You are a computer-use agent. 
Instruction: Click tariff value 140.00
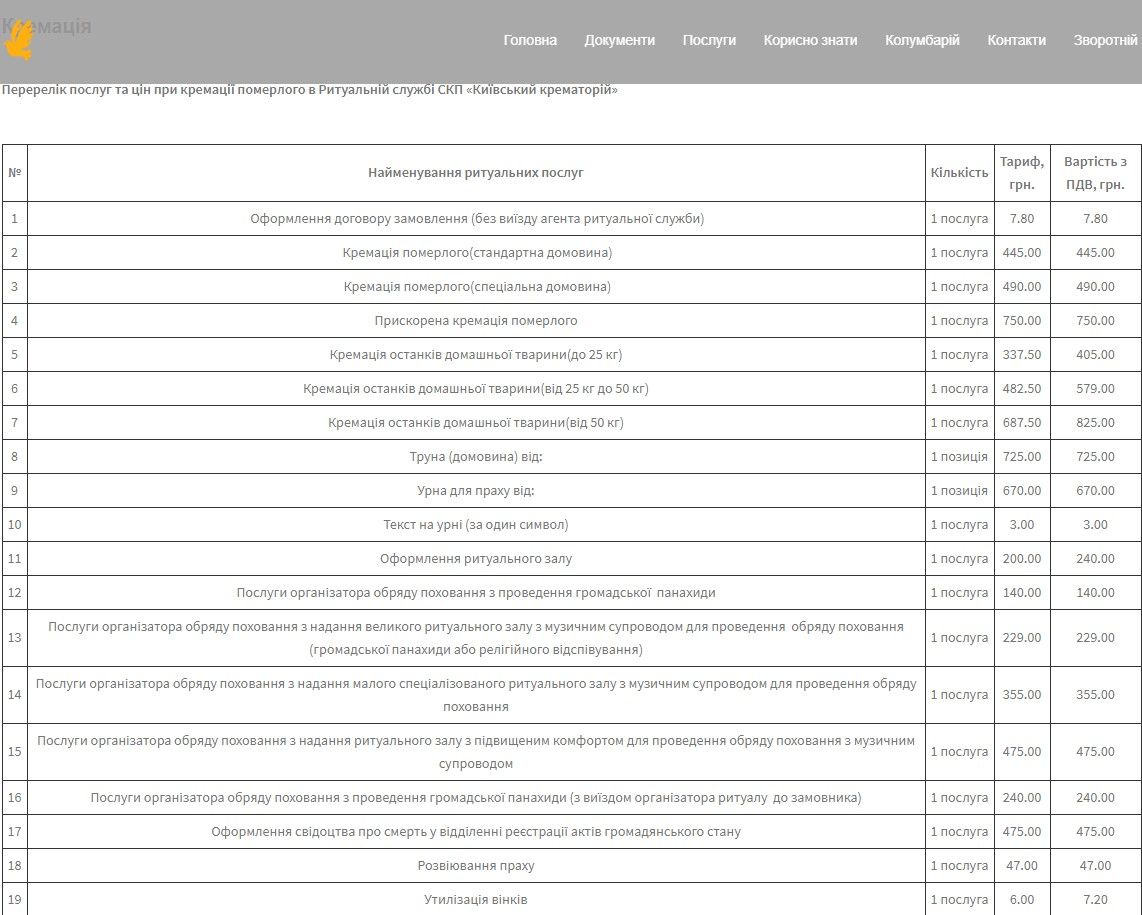[x=1022, y=593]
